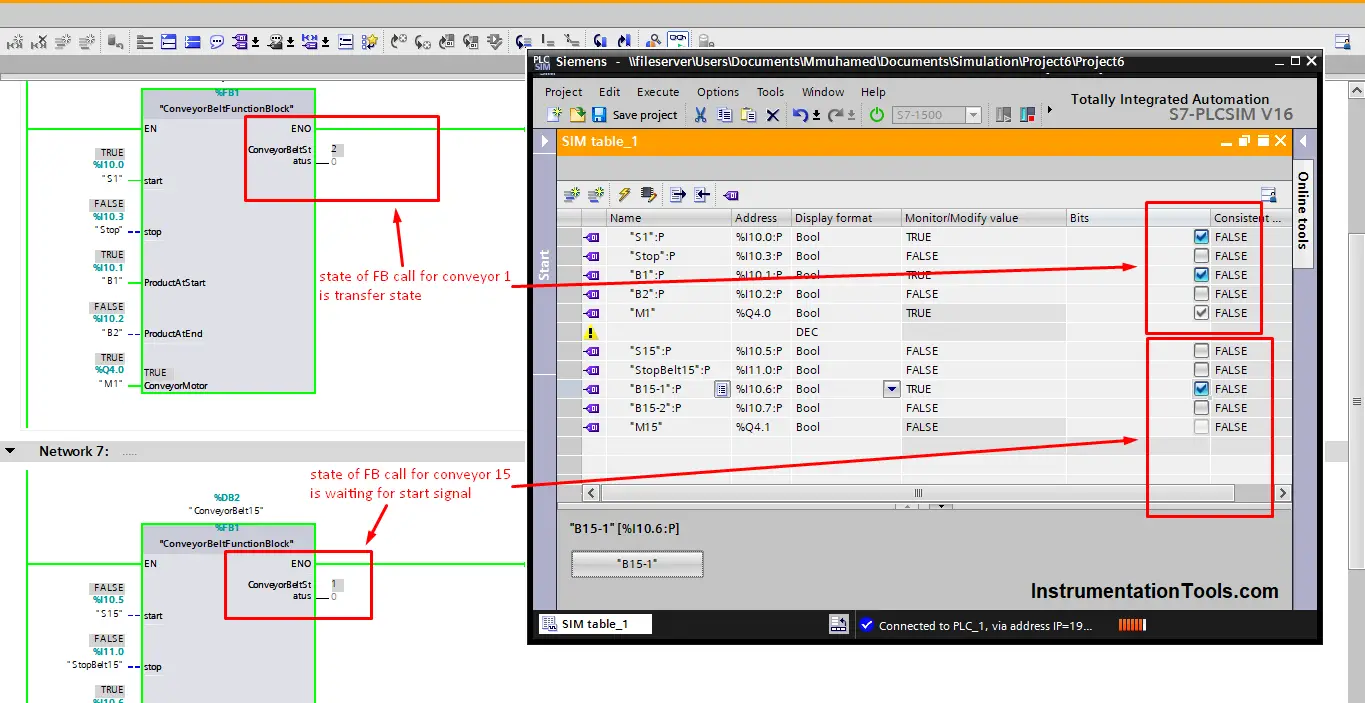Screen dimensions: 1365x703
Task: Click the connection status icon in PLCSIM status bar
Action: pos(867,625)
